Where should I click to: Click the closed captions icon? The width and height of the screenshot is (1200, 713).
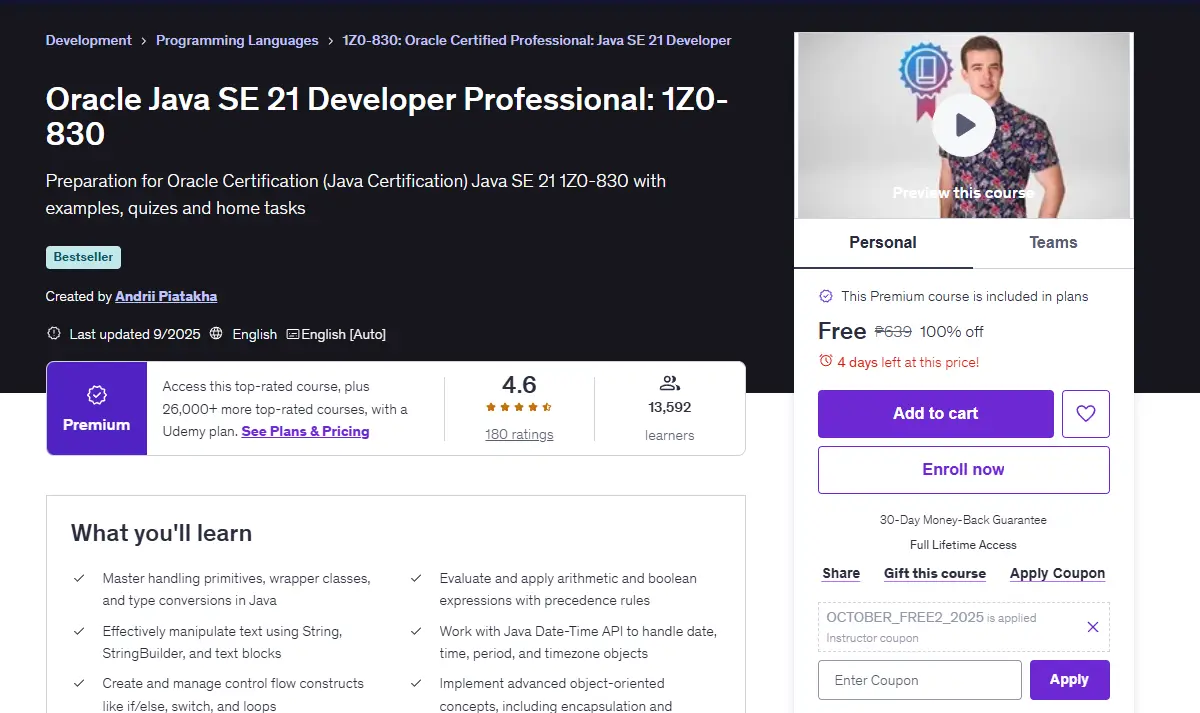point(293,334)
